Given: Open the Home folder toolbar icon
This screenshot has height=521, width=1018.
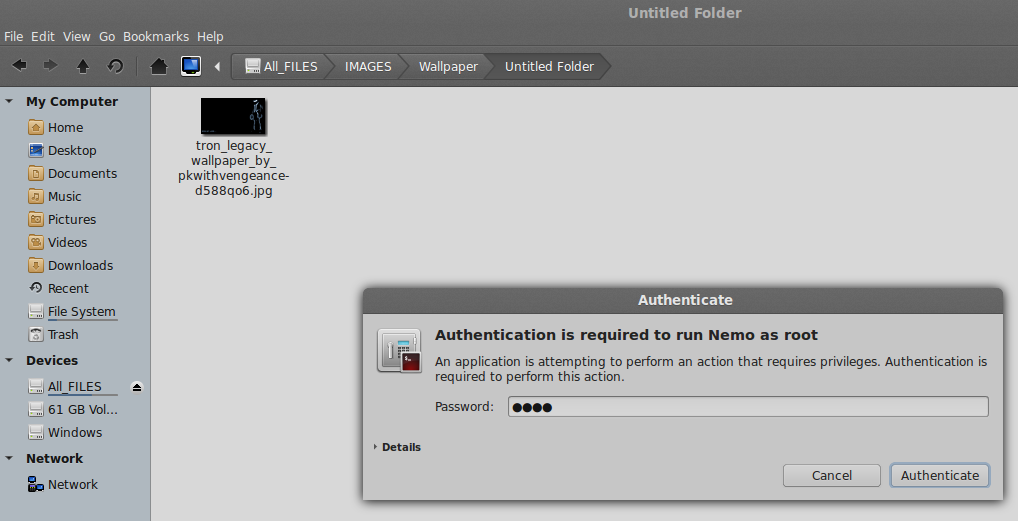Looking at the screenshot, I should 158,66.
